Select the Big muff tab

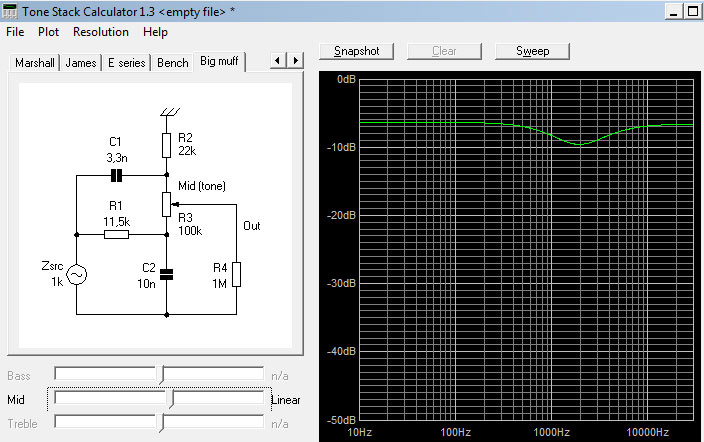point(219,61)
